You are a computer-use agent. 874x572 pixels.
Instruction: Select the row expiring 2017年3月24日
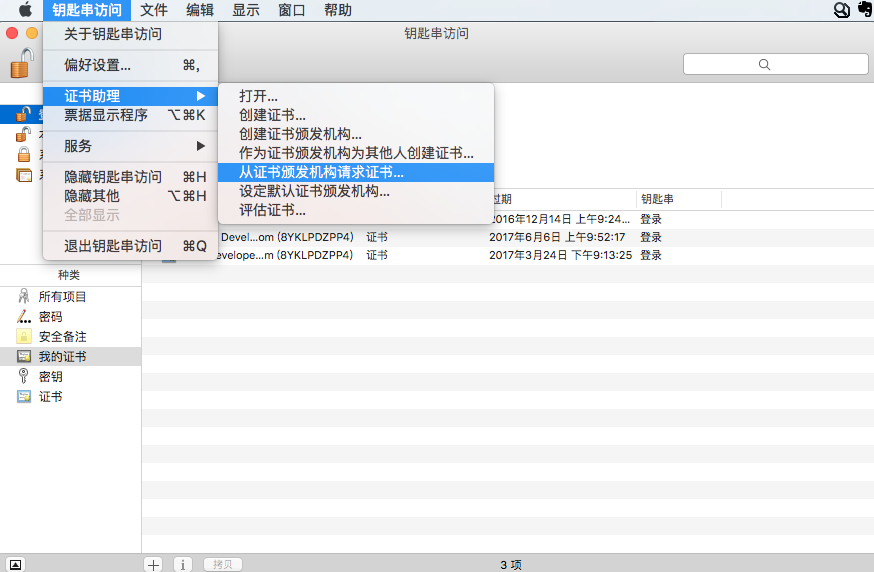pyautogui.click(x=508, y=255)
